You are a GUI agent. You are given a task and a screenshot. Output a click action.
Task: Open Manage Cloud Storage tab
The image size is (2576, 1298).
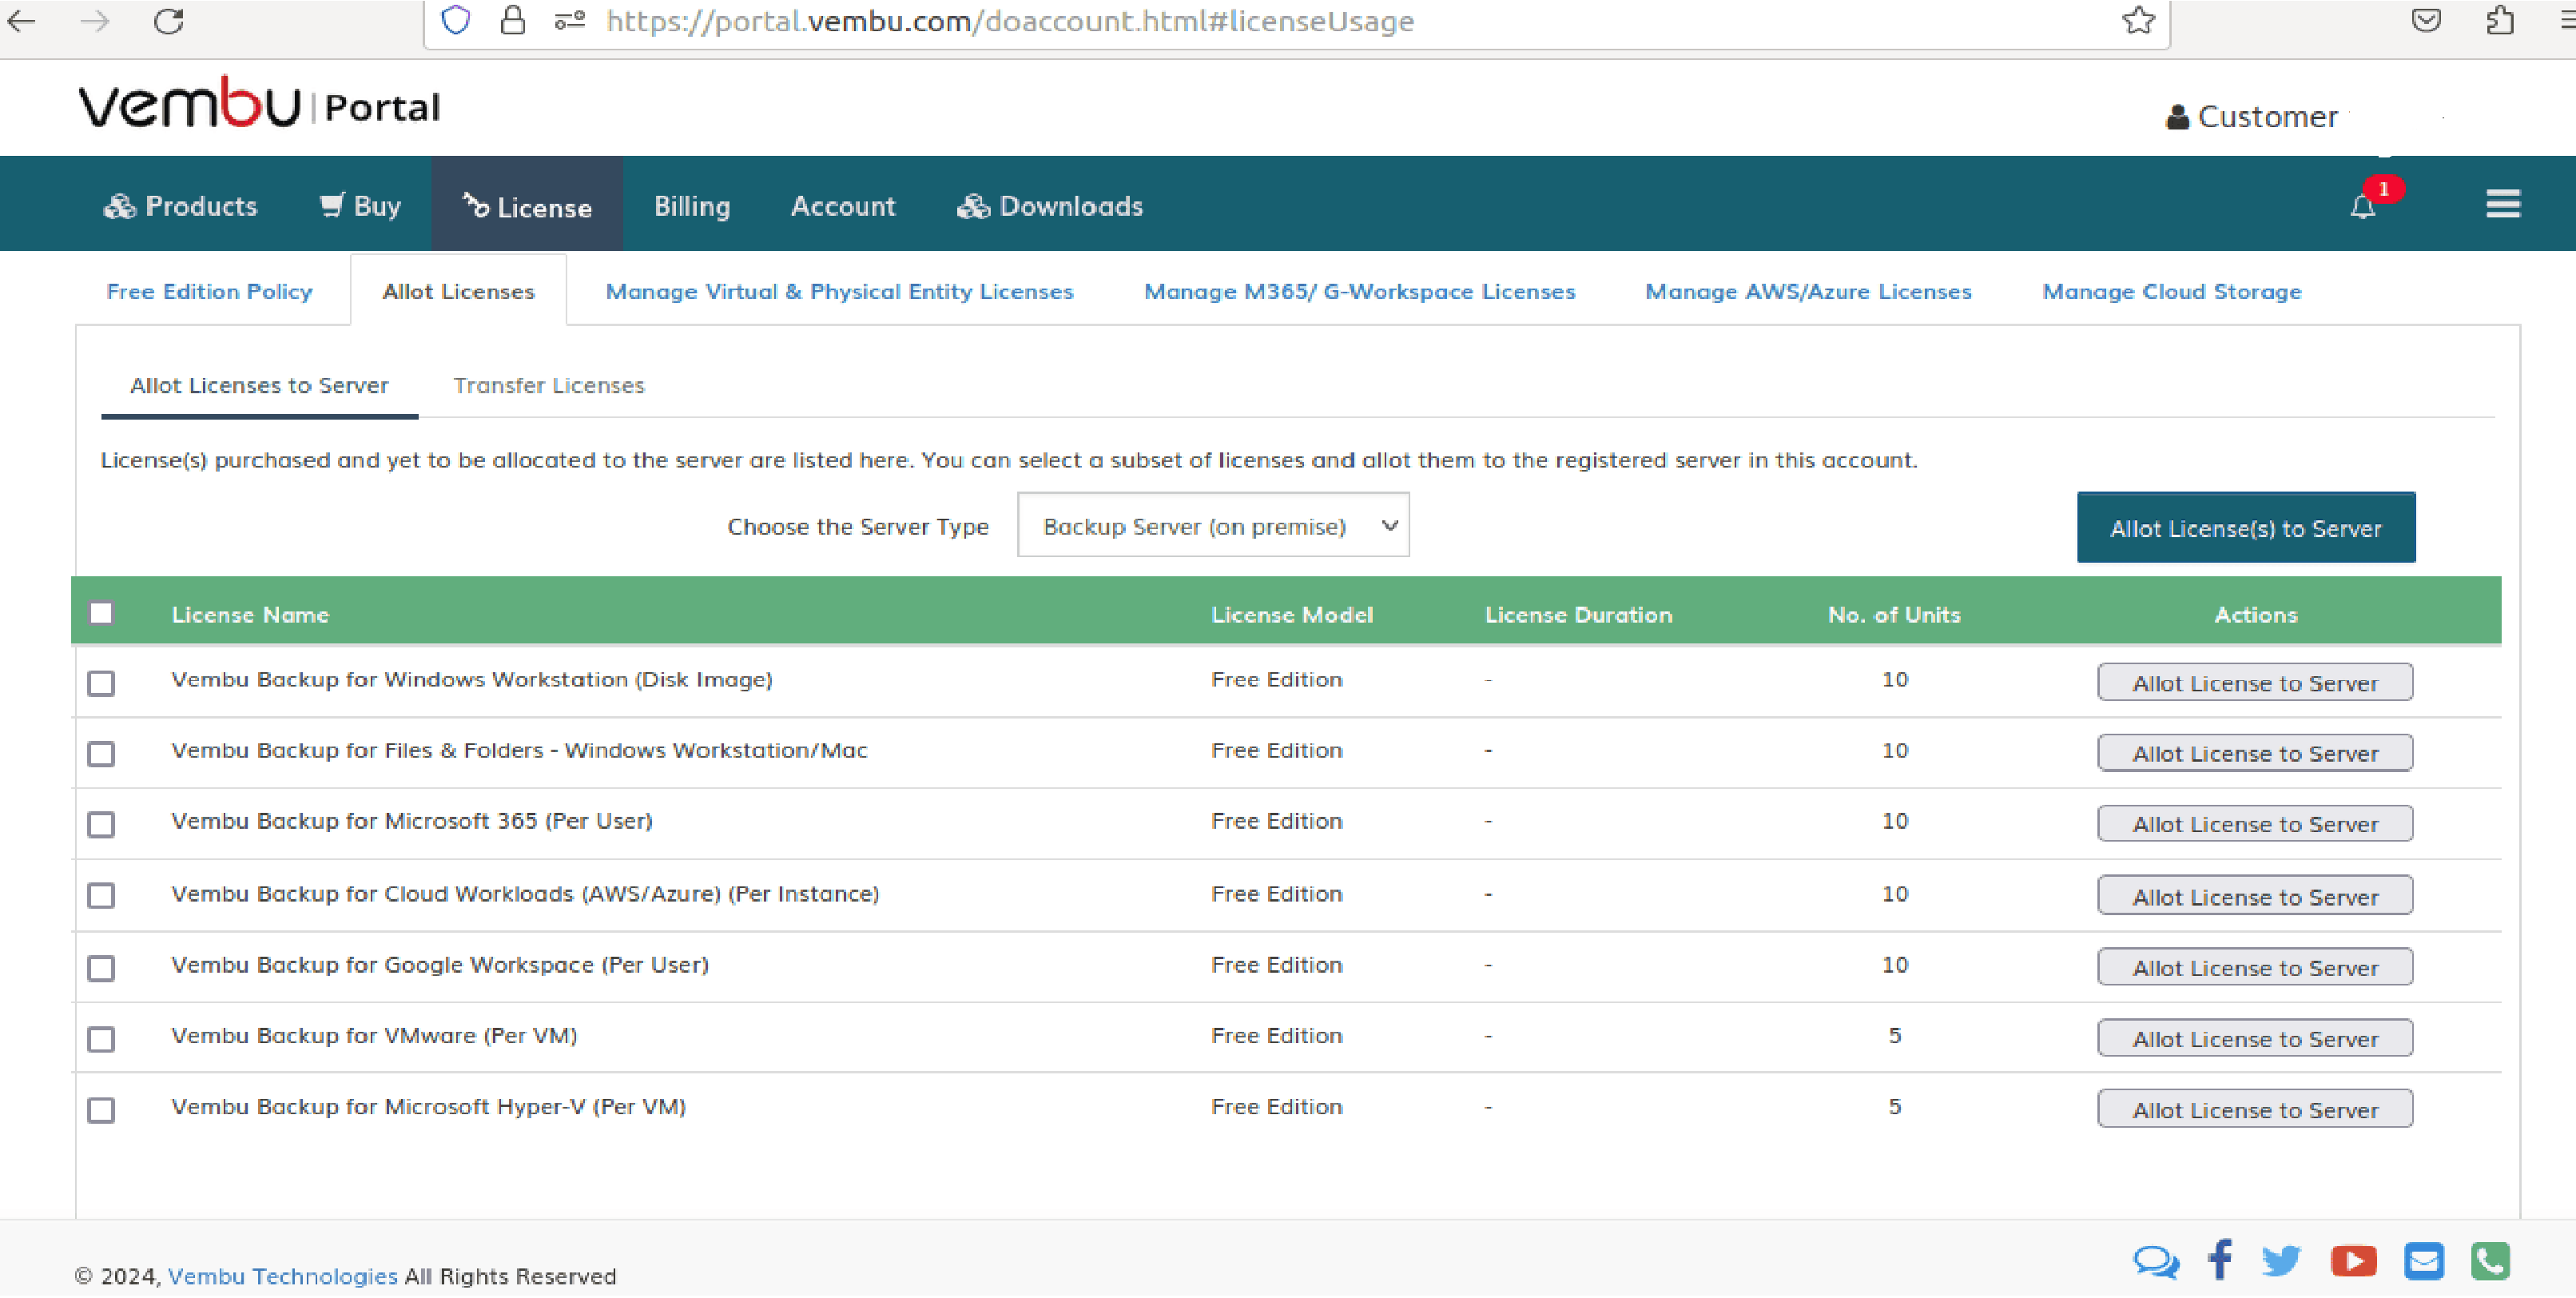click(x=2171, y=291)
